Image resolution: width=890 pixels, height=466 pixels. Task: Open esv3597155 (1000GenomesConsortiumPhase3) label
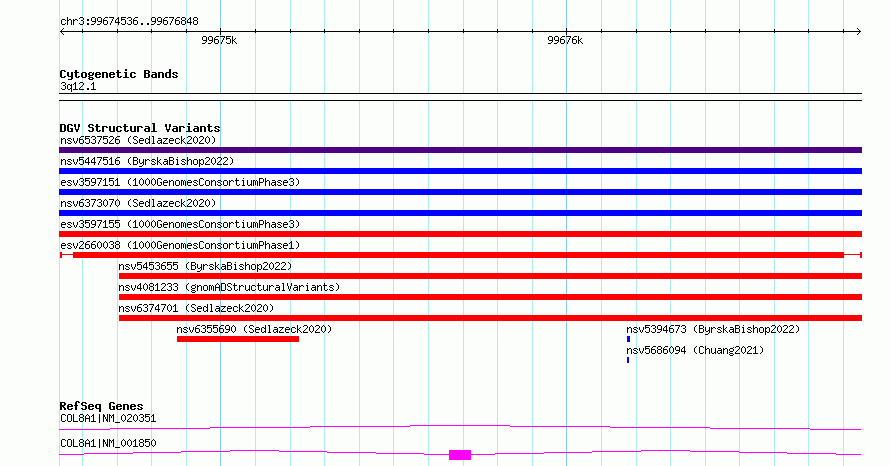[180, 224]
